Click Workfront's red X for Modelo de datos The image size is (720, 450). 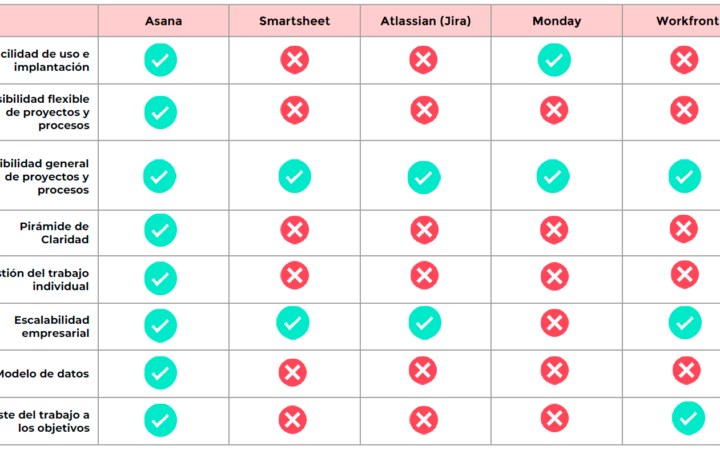tap(686, 371)
